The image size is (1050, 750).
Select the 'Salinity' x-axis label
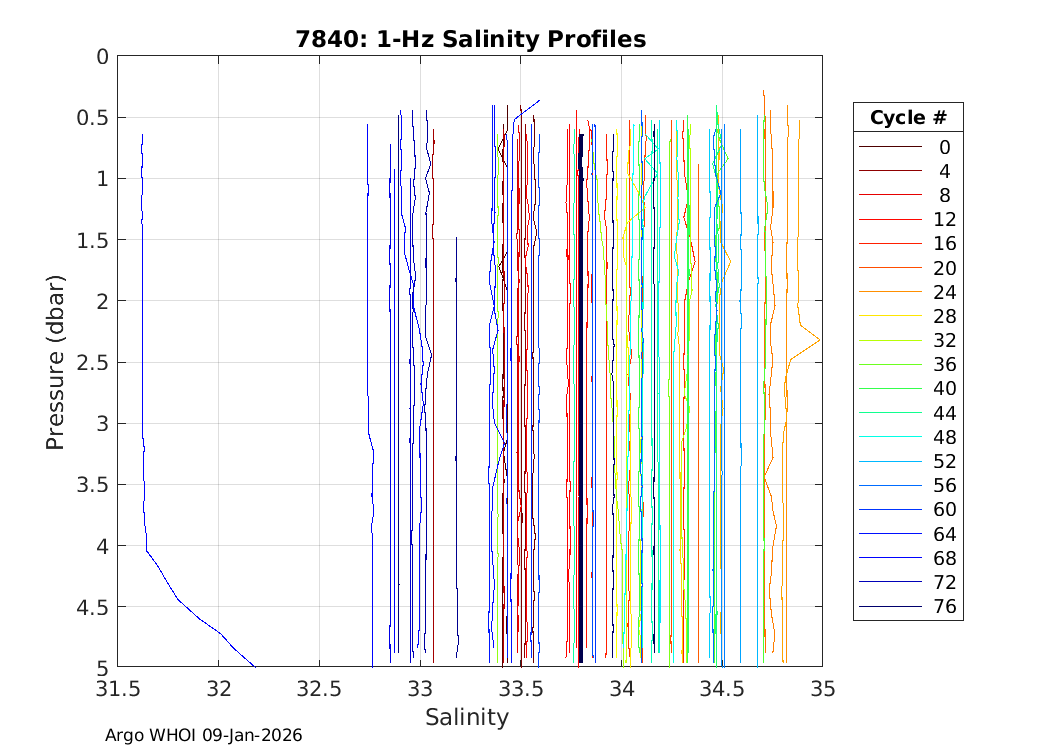(467, 717)
